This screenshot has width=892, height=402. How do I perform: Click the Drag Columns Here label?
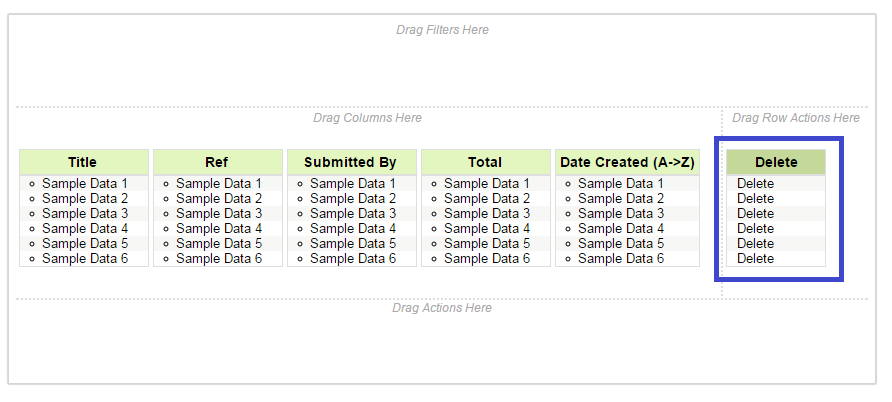[367, 118]
